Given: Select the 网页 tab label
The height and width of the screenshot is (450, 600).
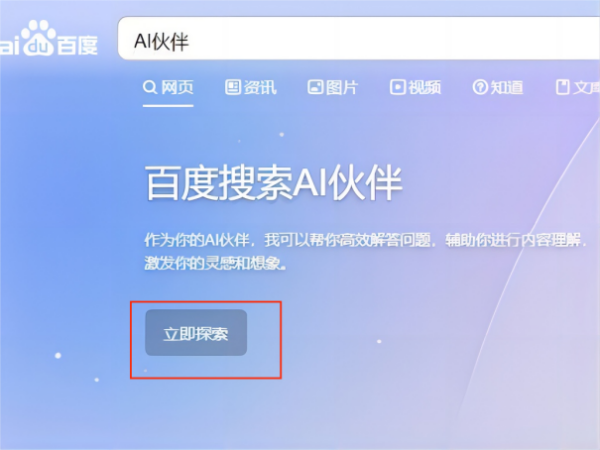Looking at the screenshot, I should point(177,88).
